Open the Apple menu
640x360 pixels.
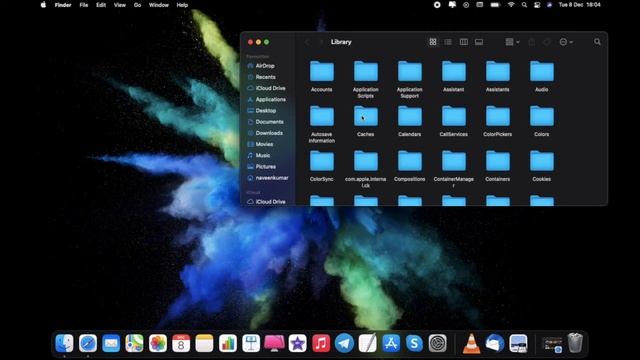[x=43, y=5]
